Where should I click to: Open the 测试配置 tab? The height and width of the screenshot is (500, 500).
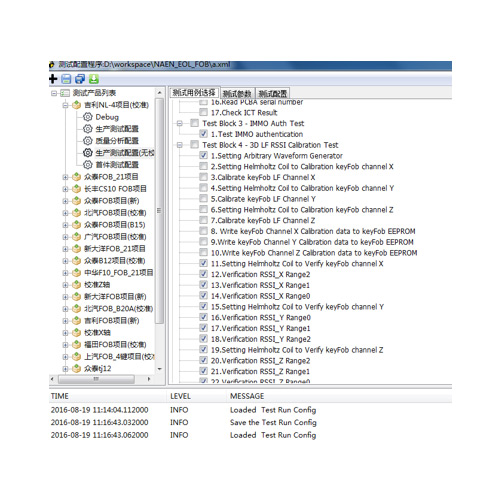click(x=273, y=93)
